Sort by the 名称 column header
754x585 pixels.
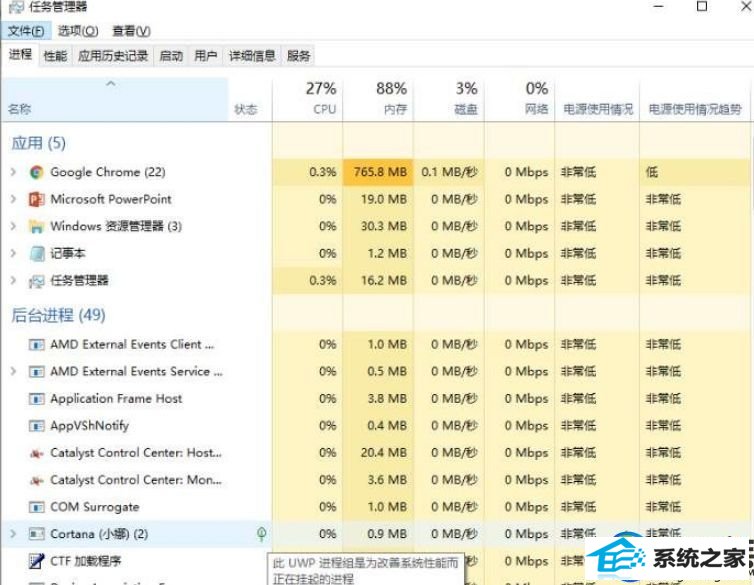[114, 99]
